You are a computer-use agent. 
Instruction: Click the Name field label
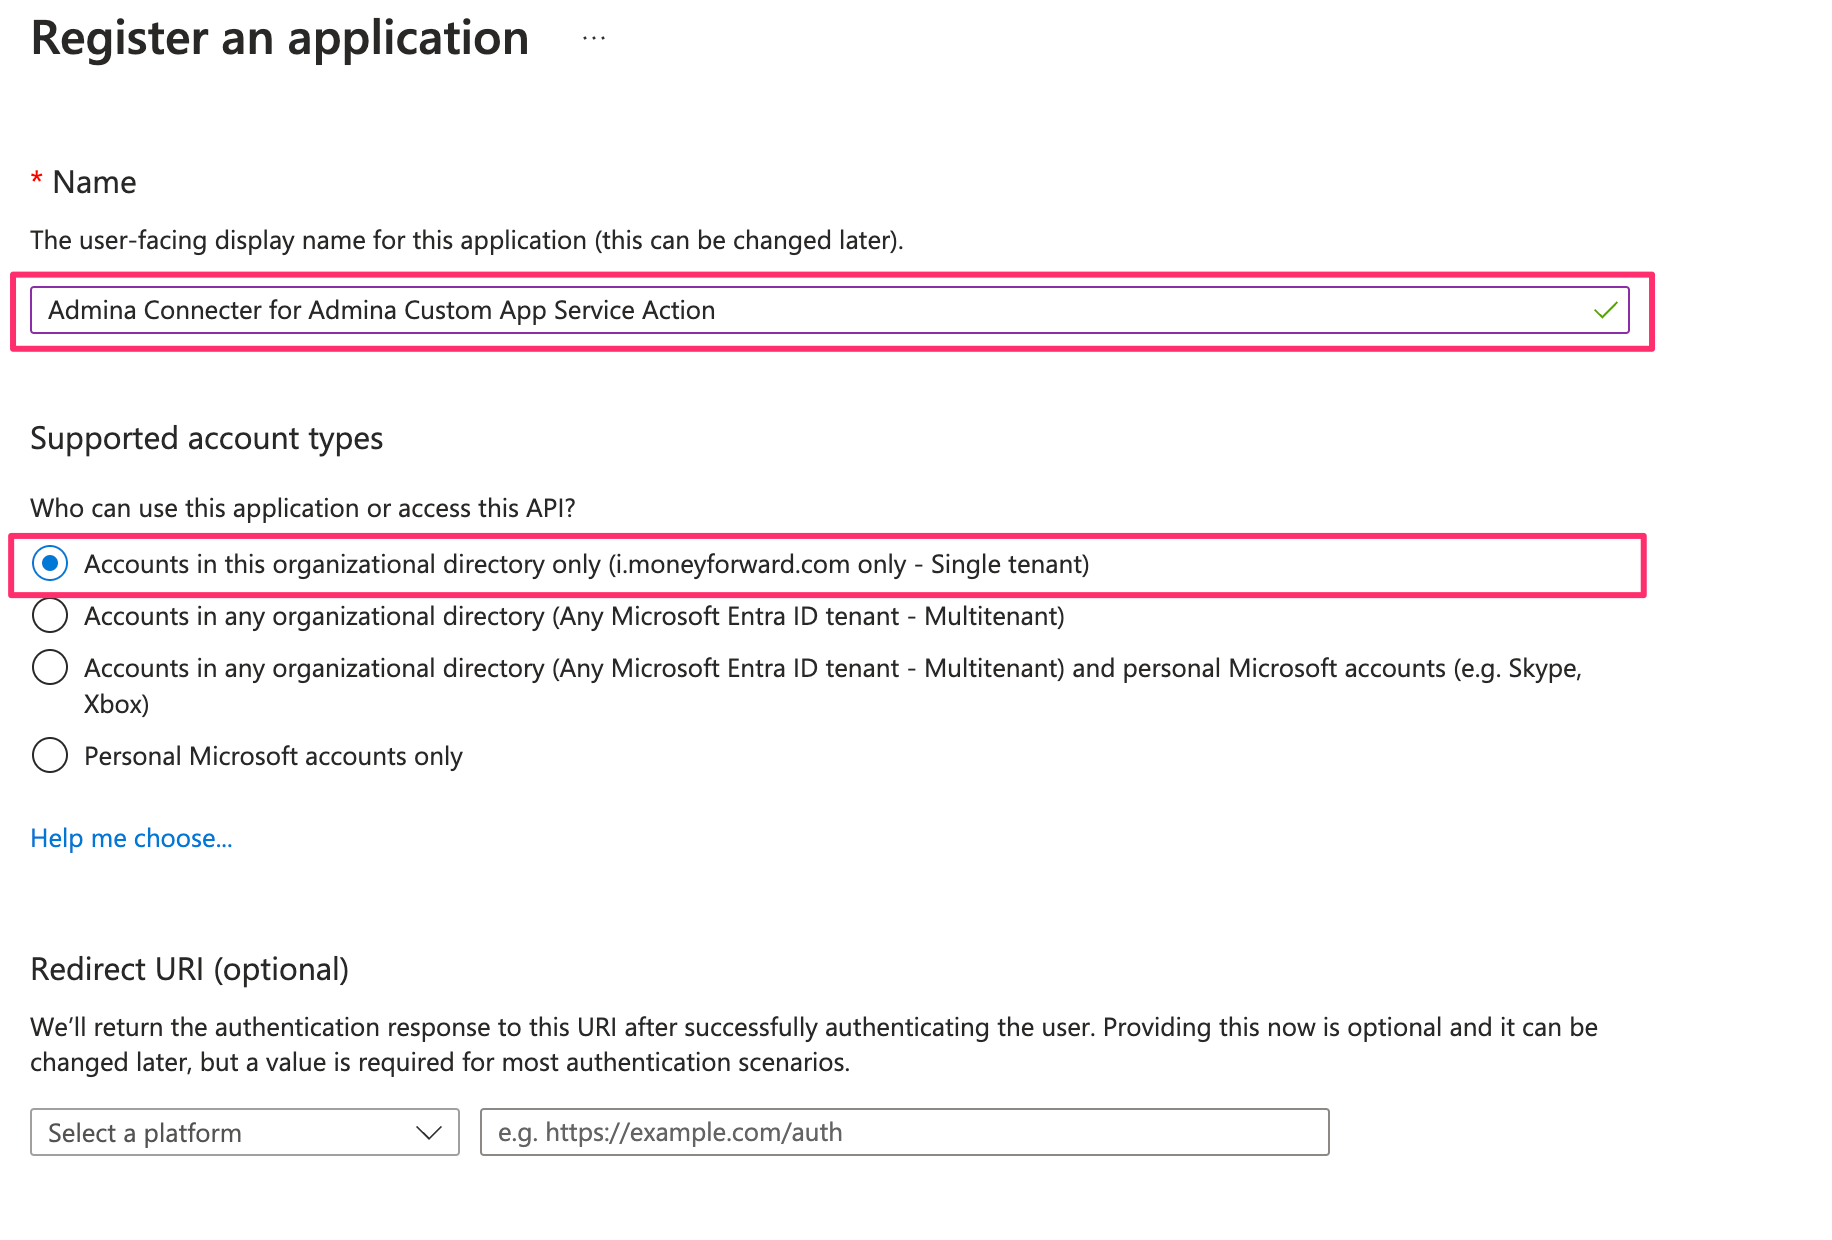click(x=94, y=182)
